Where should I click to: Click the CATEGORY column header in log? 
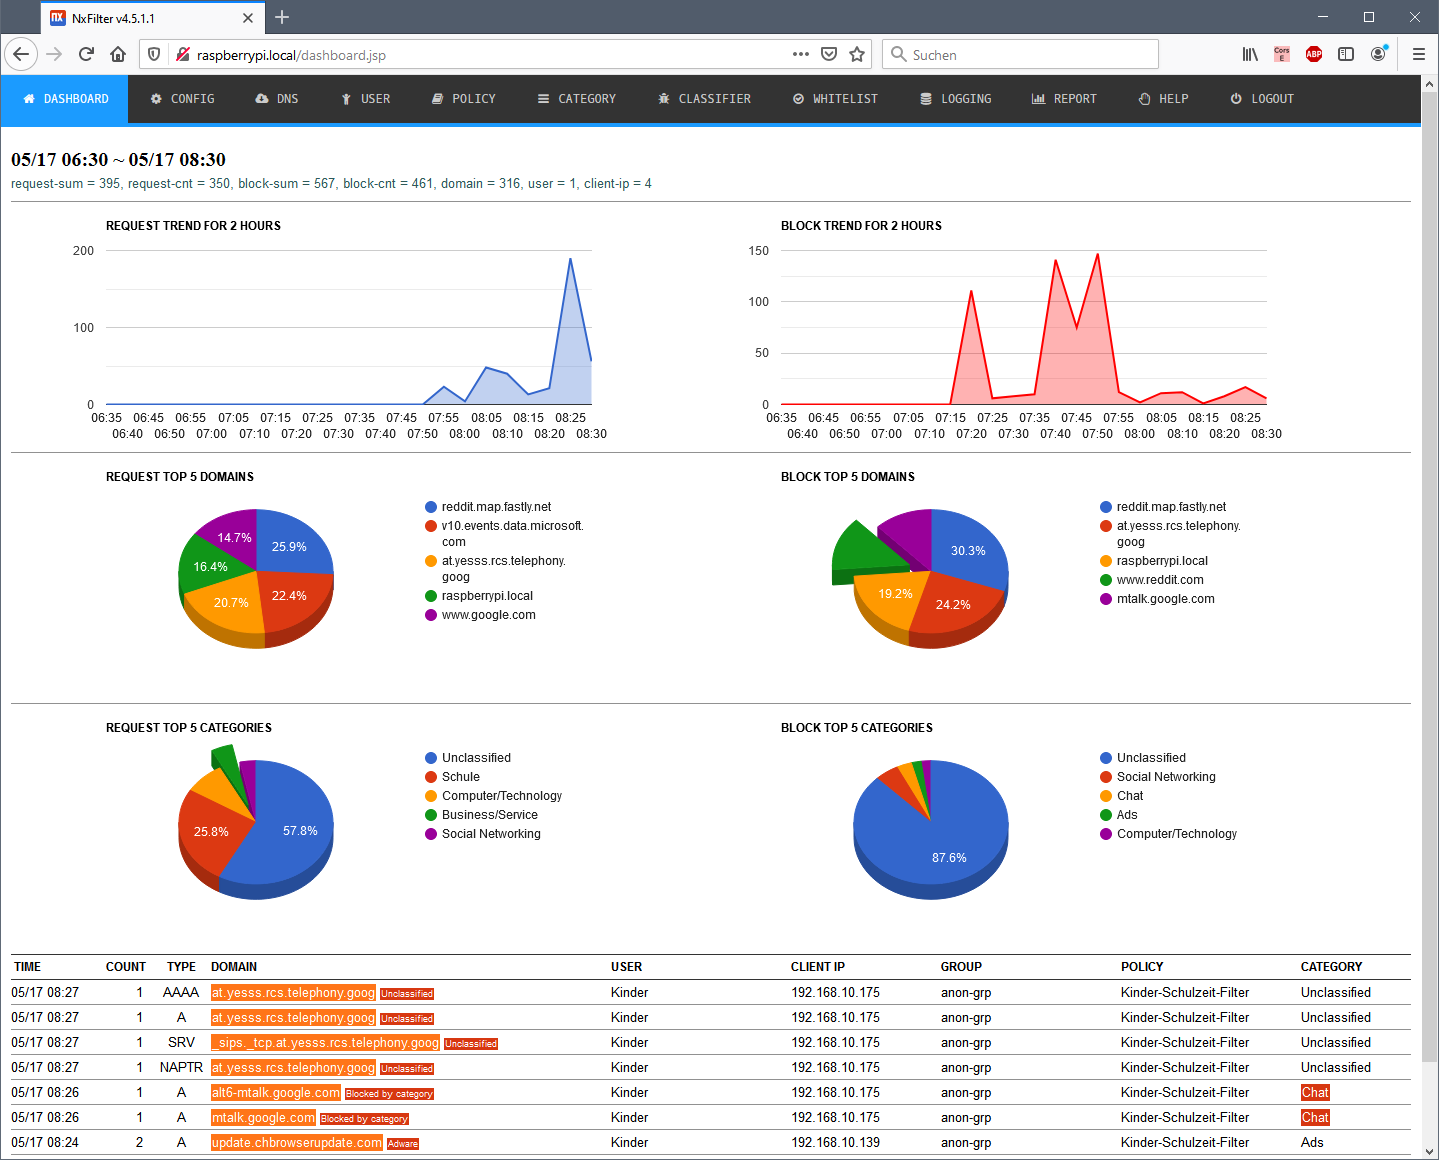click(x=1331, y=967)
